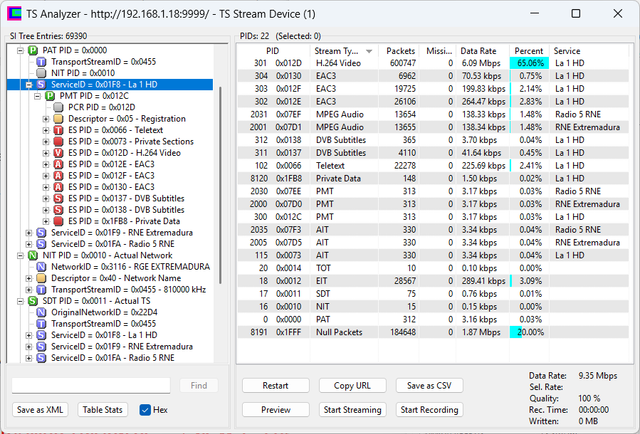Viewport: 640px width, 434px height.
Task: Expand ES PID 0x012D H.264 Video node
Action: (46, 153)
